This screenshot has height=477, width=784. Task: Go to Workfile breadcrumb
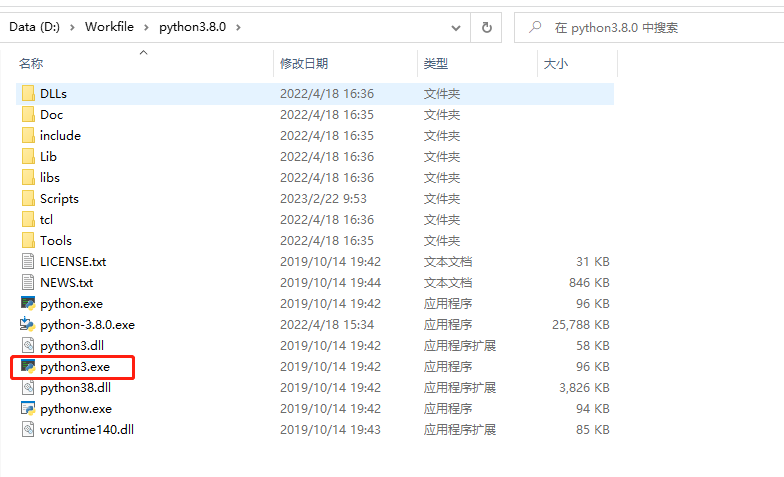click(x=109, y=27)
